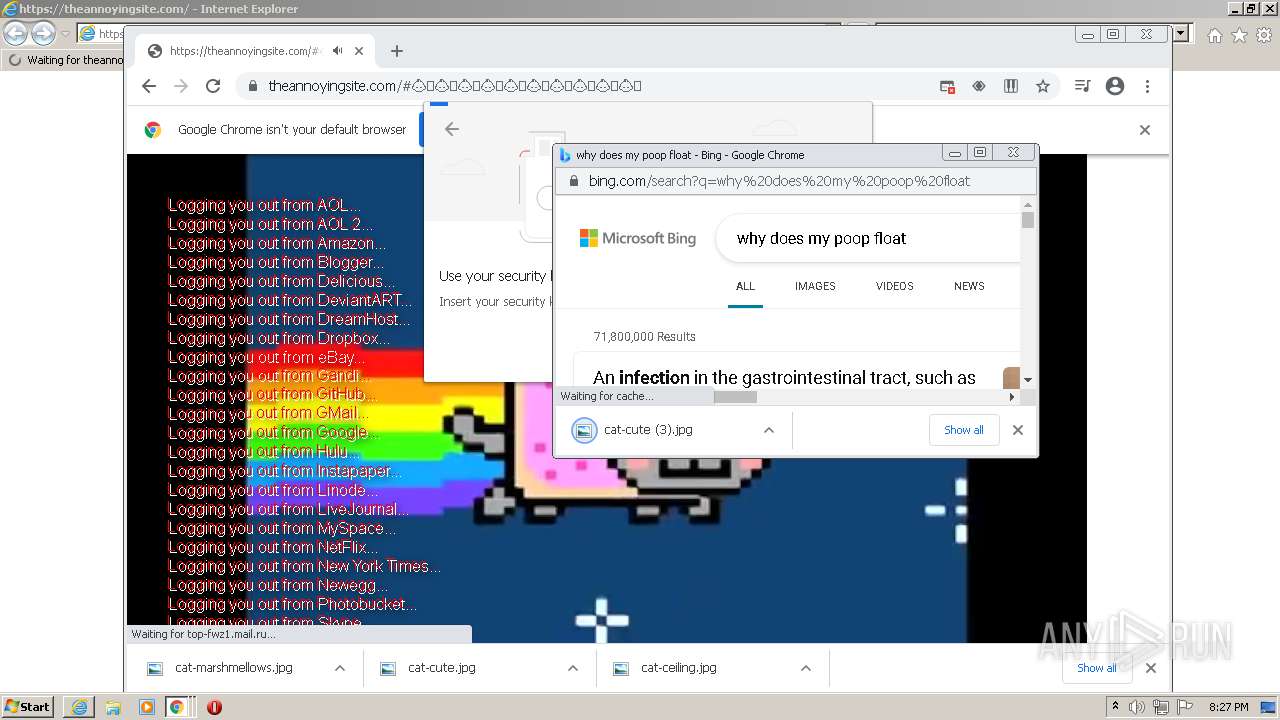Click the system tray volume icon
This screenshot has height=720, width=1280.
(x=1137, y=707)
